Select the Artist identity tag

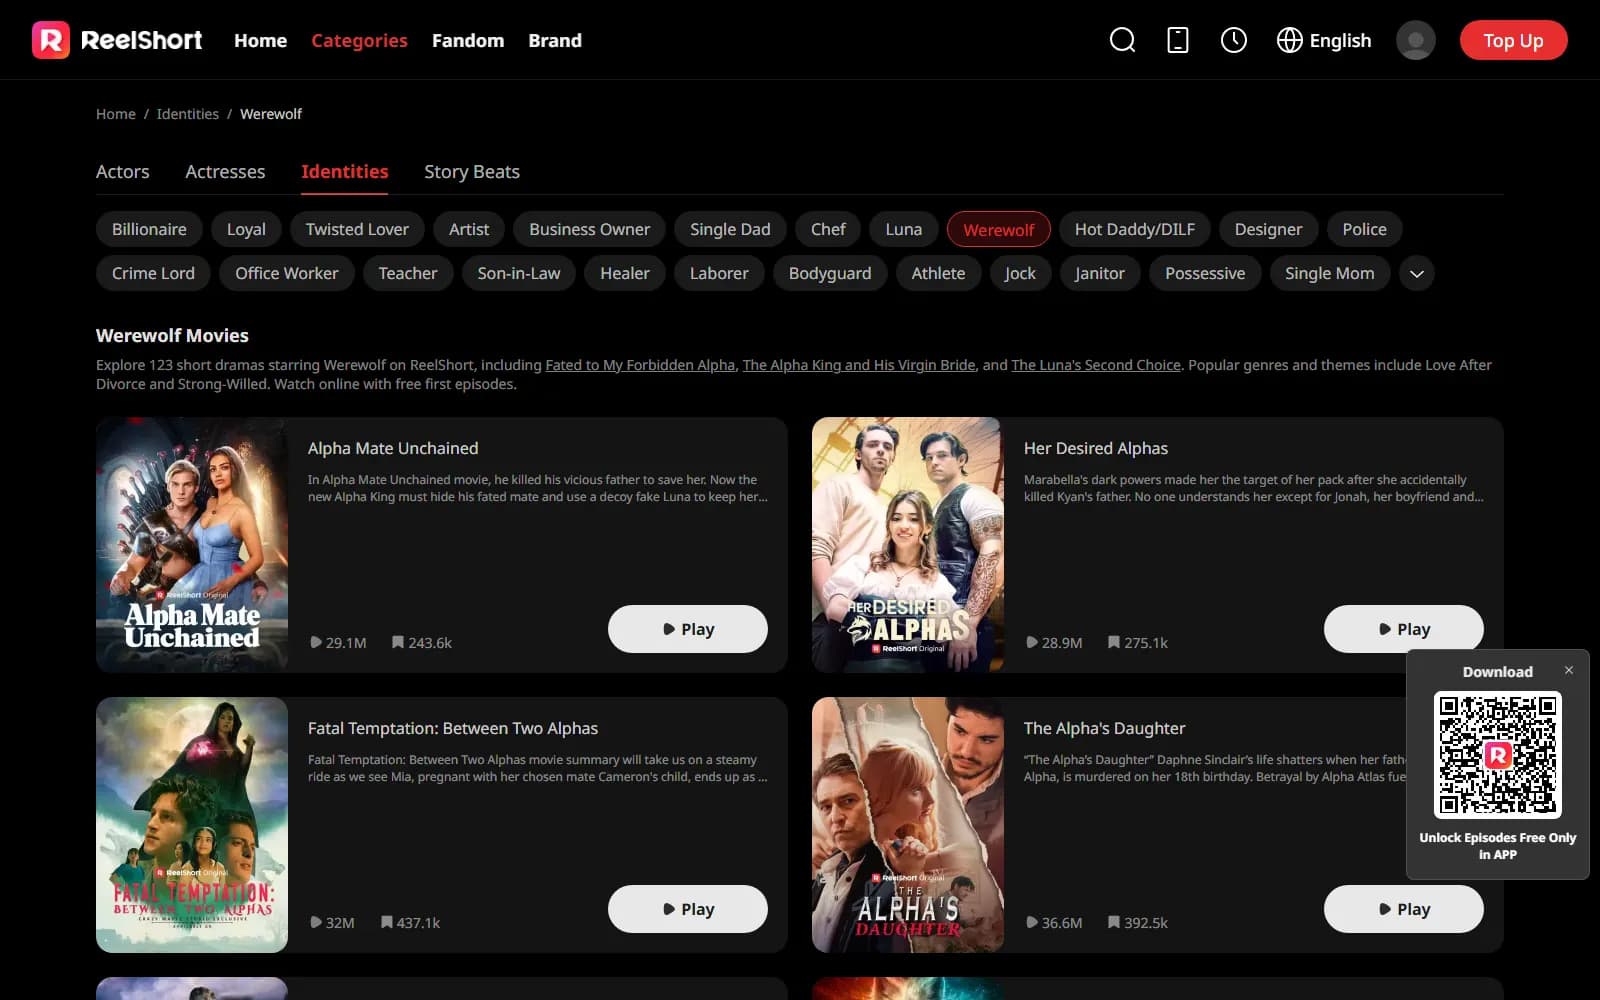click(469, 229)
